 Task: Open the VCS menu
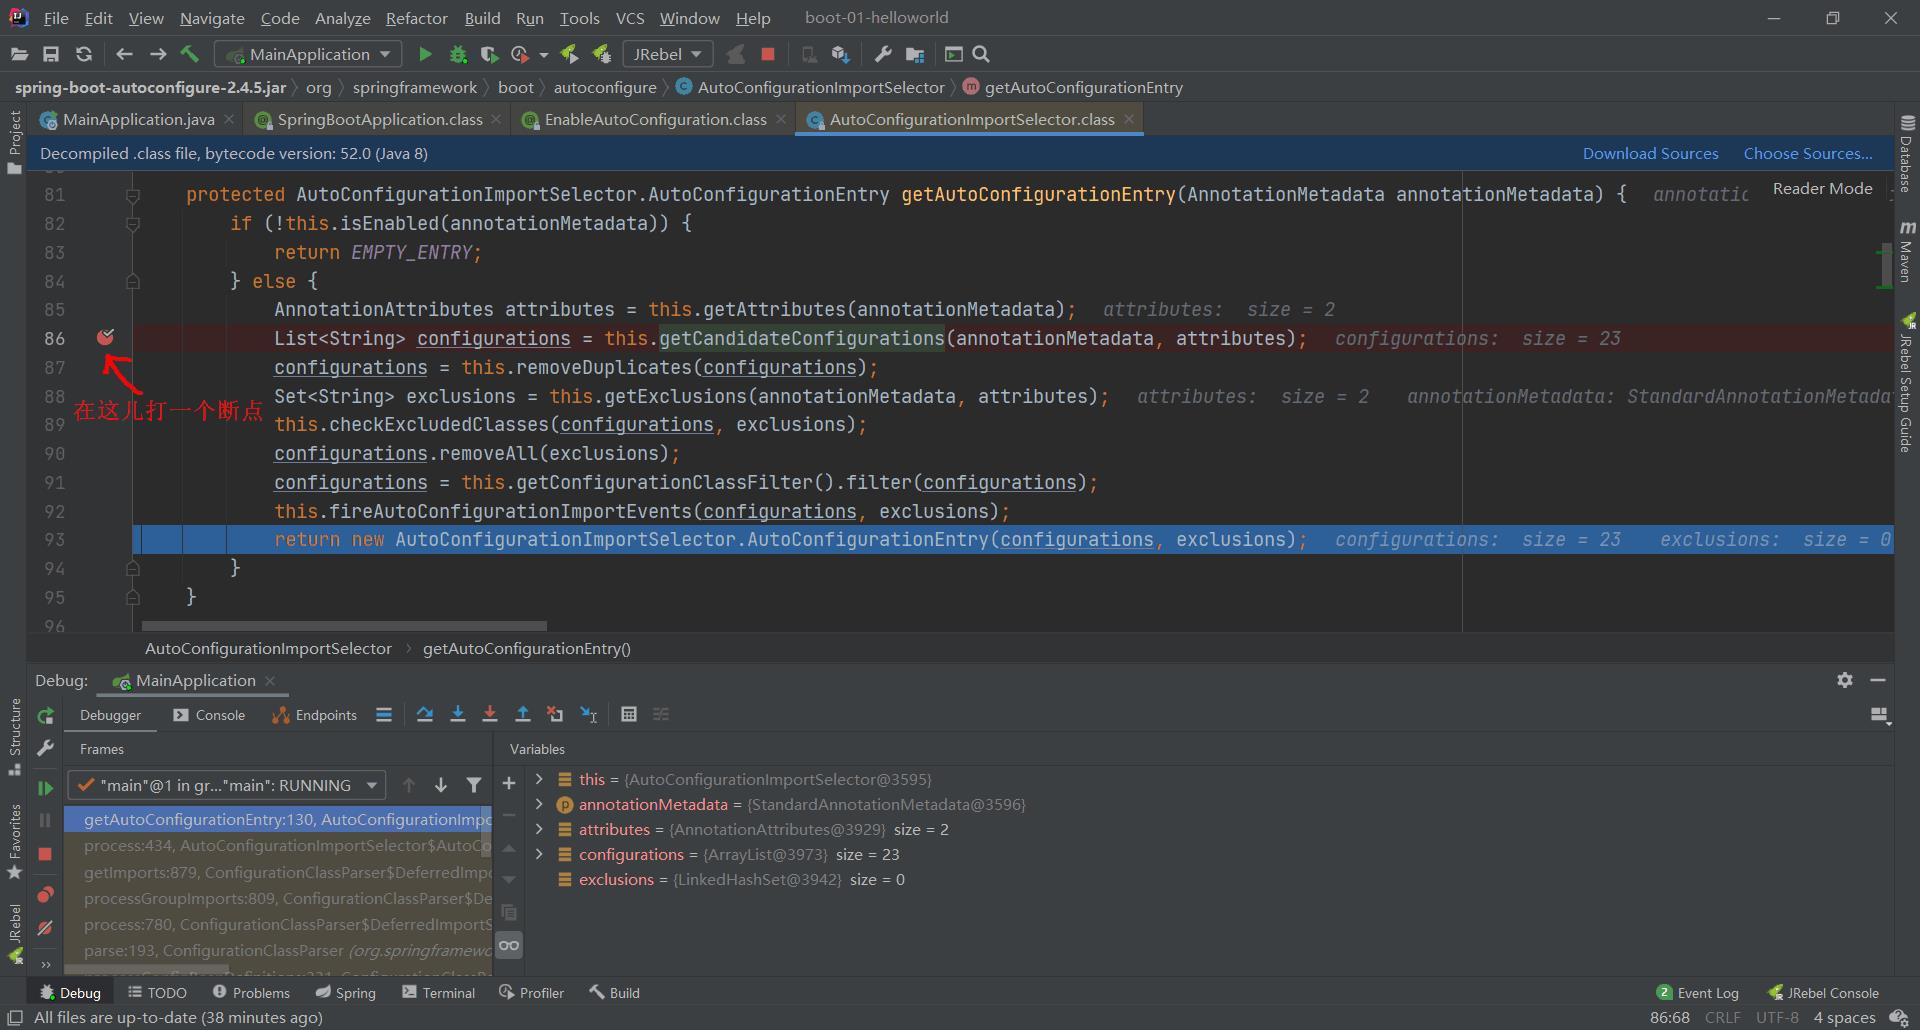(x=630, y=18)
